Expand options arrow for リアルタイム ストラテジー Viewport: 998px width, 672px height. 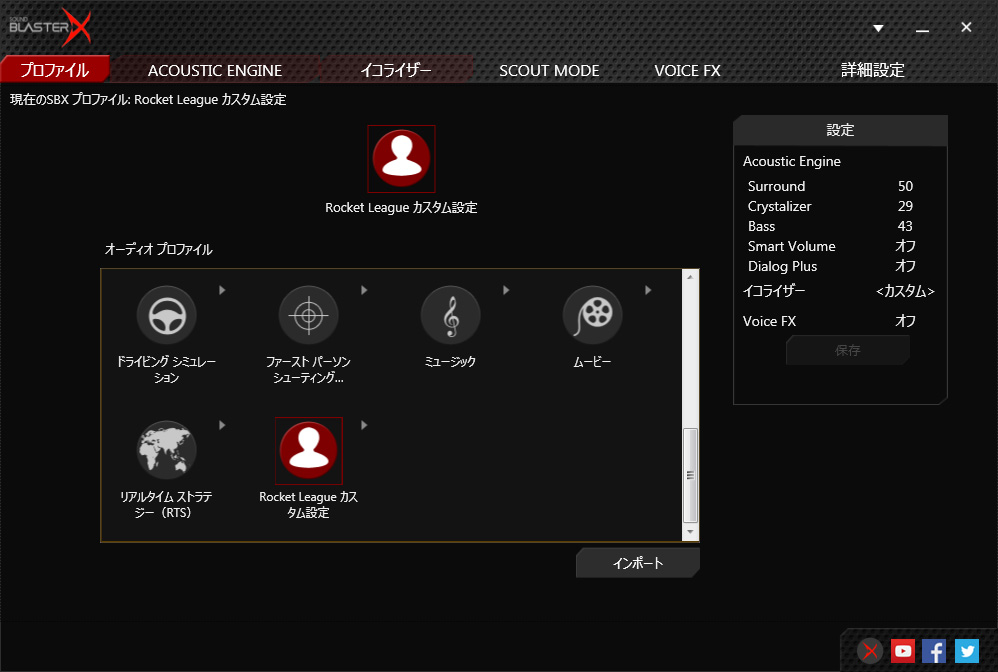[222, 425]
